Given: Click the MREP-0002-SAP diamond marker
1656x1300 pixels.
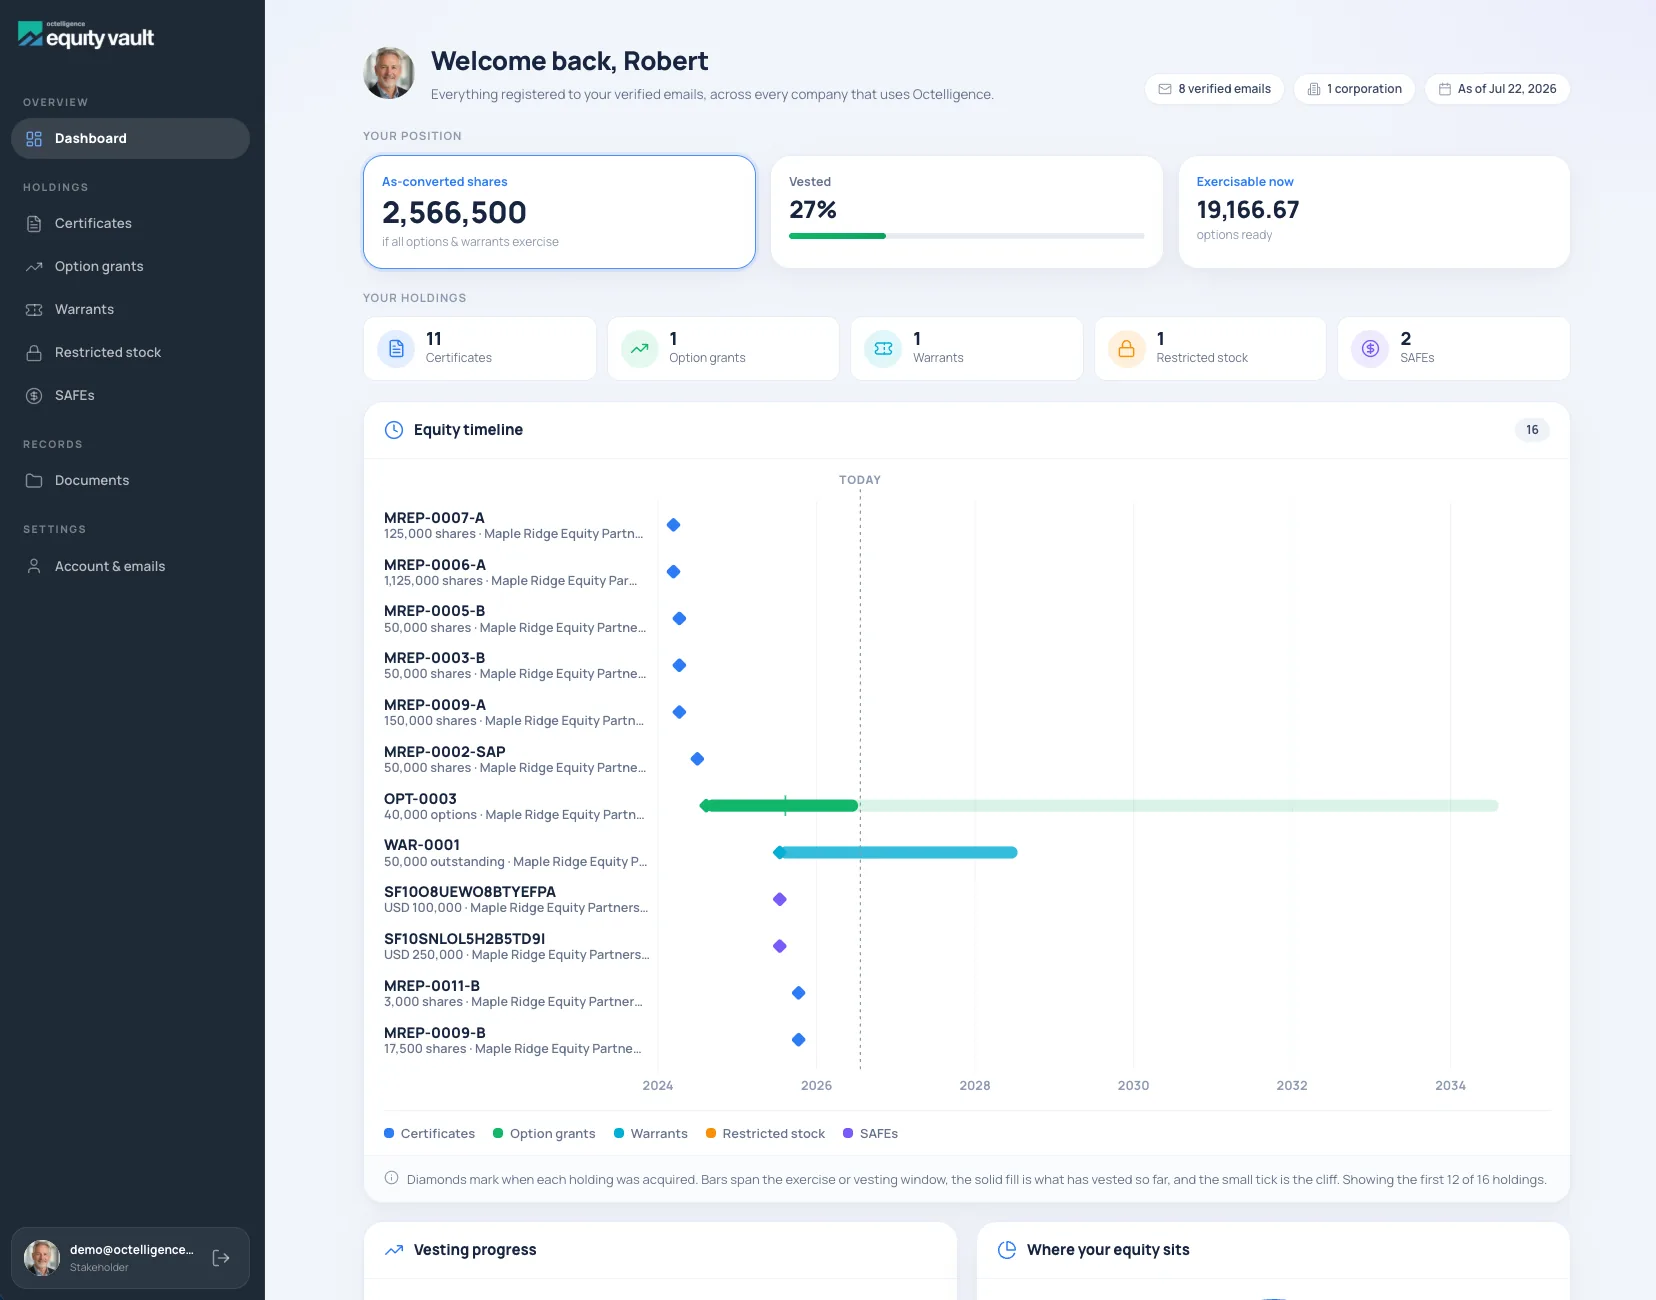Looking at the screenshot, I should [697, 759].
